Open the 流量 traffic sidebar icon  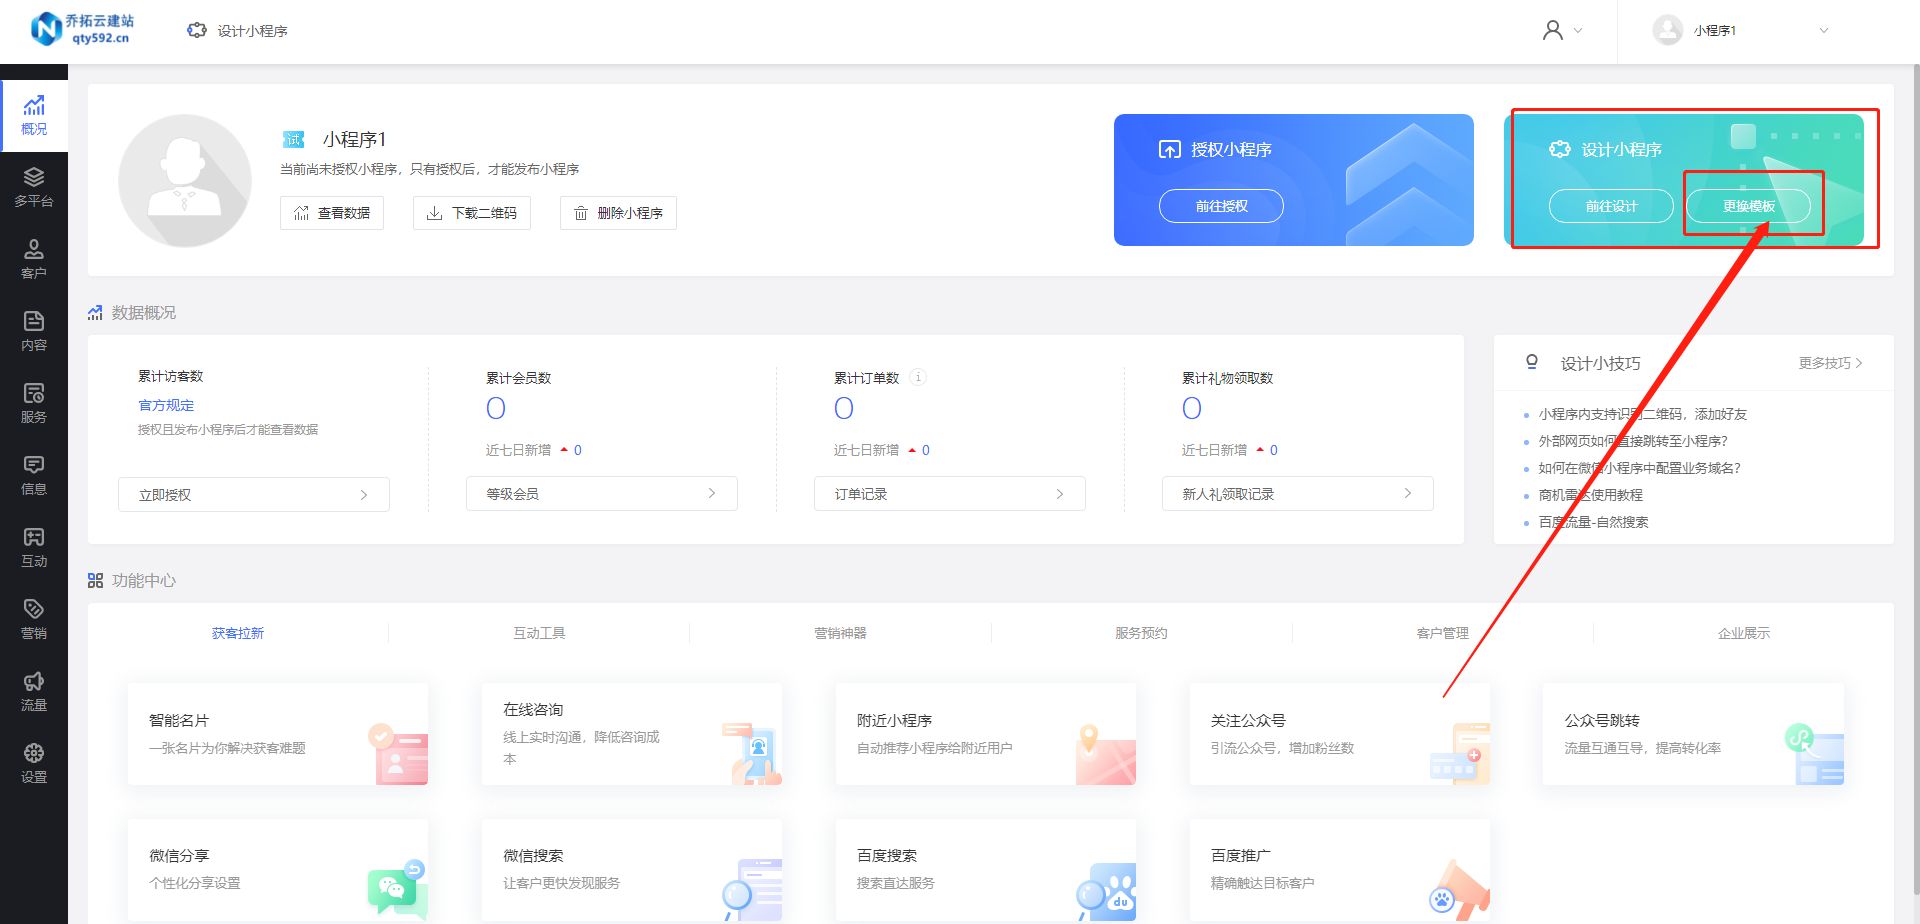(34, 690)
